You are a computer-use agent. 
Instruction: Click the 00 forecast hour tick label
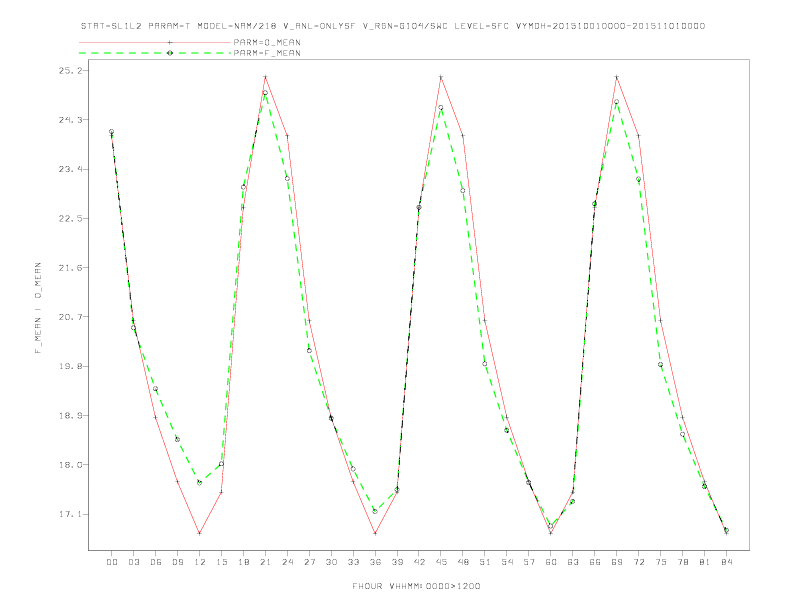tap(112, 562)
